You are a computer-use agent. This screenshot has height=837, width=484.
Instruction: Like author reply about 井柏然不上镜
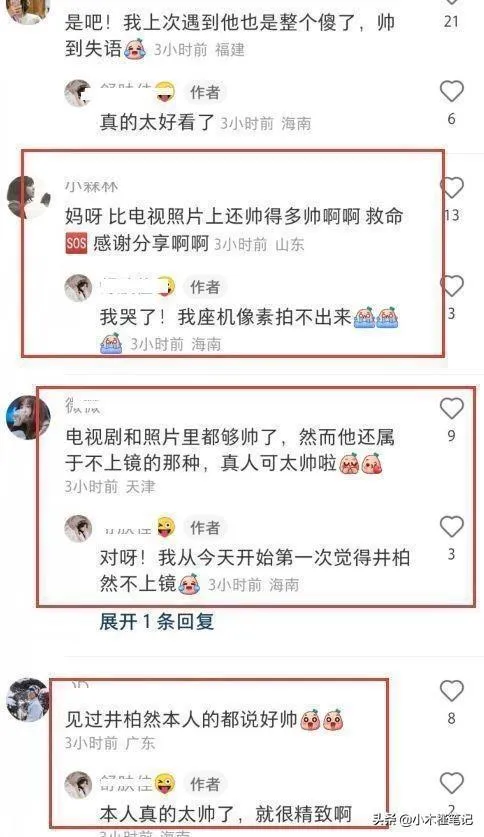click(x=451, y=527)
